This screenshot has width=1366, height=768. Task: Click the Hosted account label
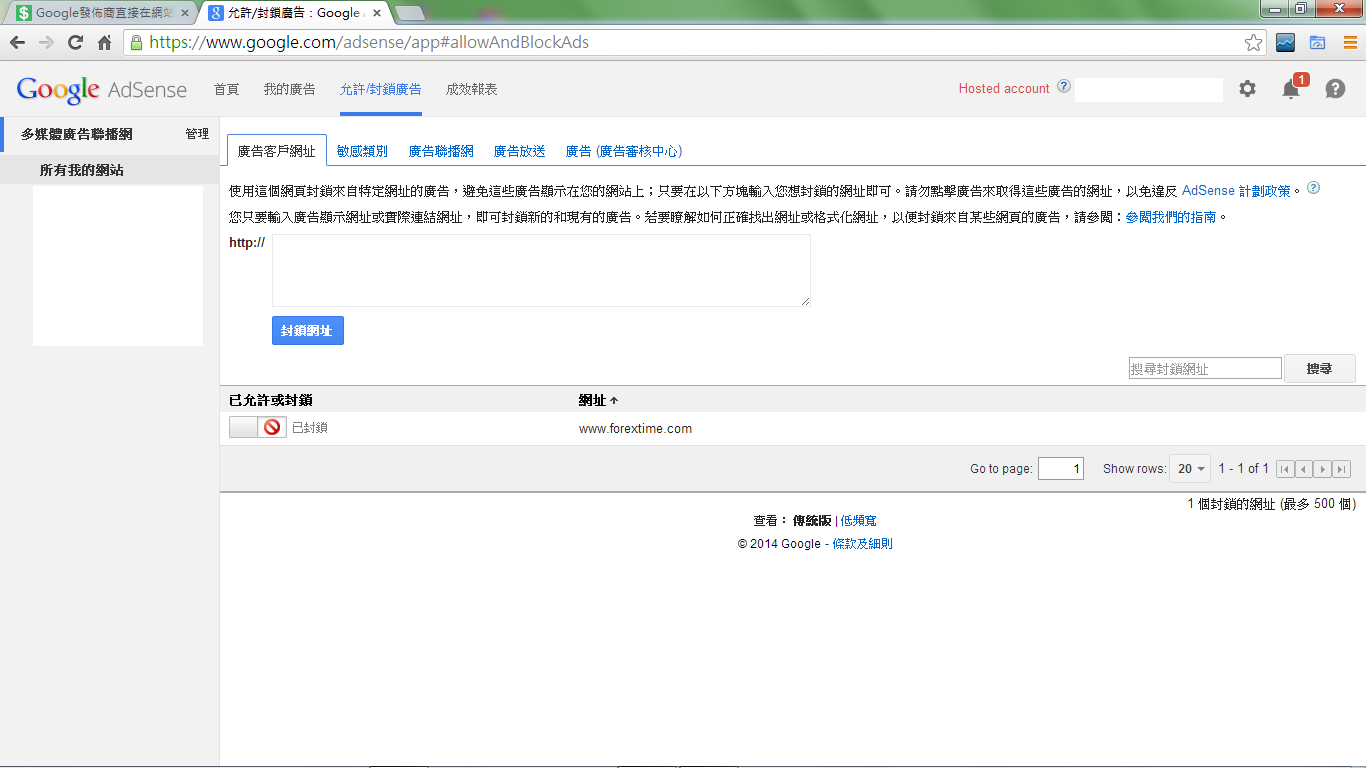click(1004, 88)
